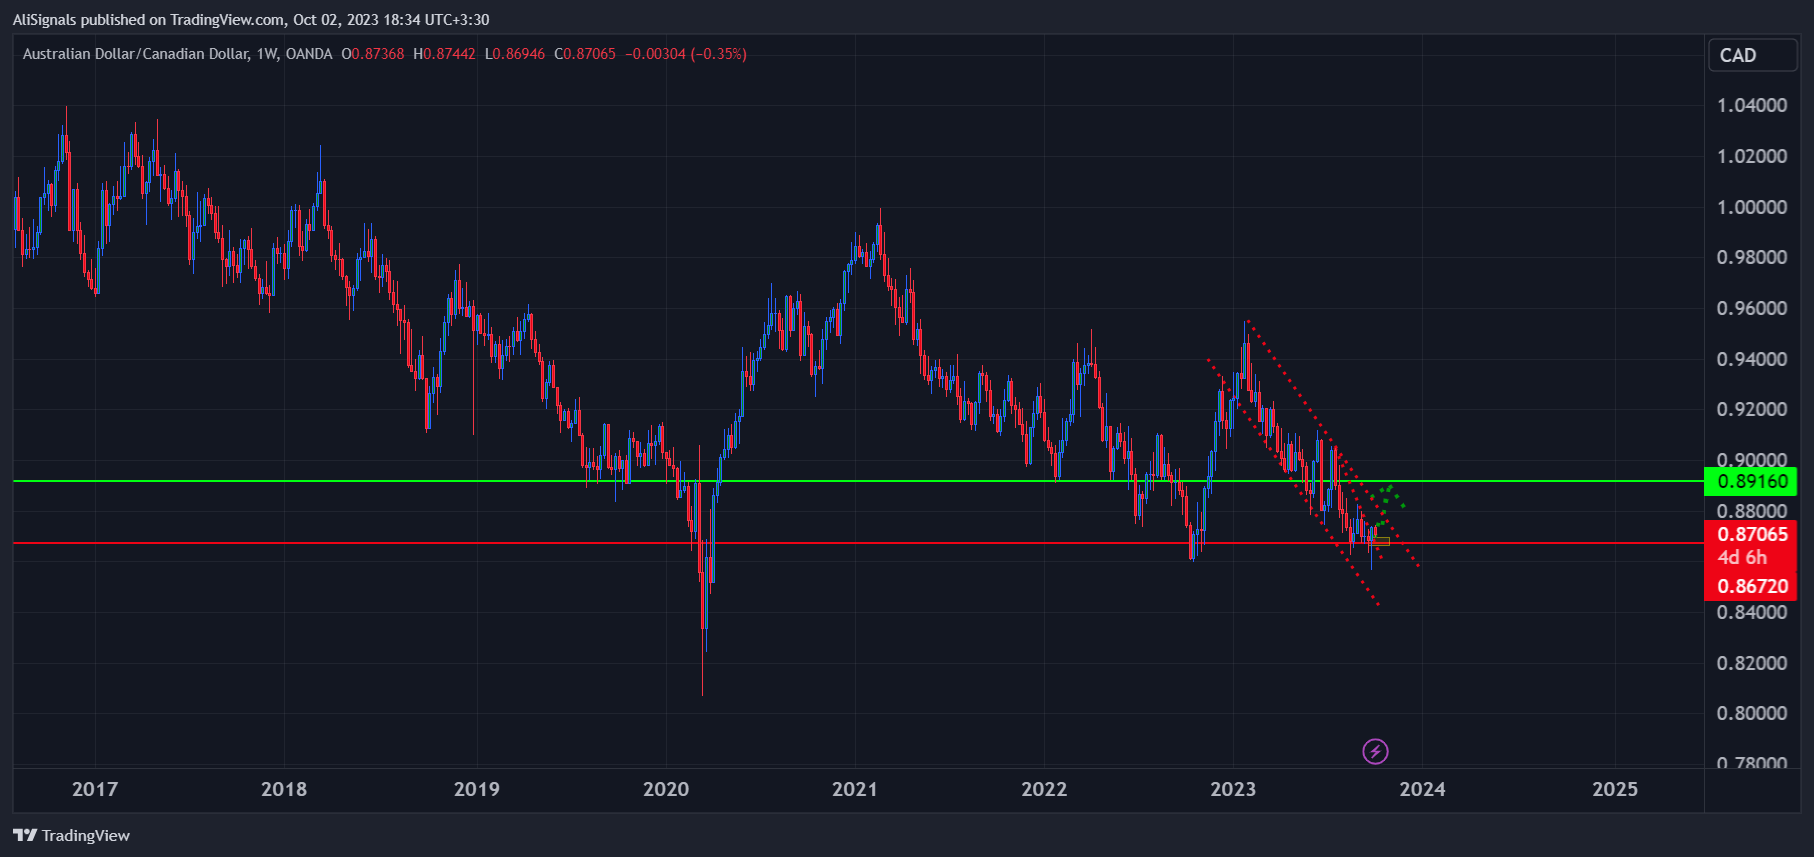1814x857 pixels.
Task: Click the TradingView logo at bottom left
Action: tap(71, 835)
